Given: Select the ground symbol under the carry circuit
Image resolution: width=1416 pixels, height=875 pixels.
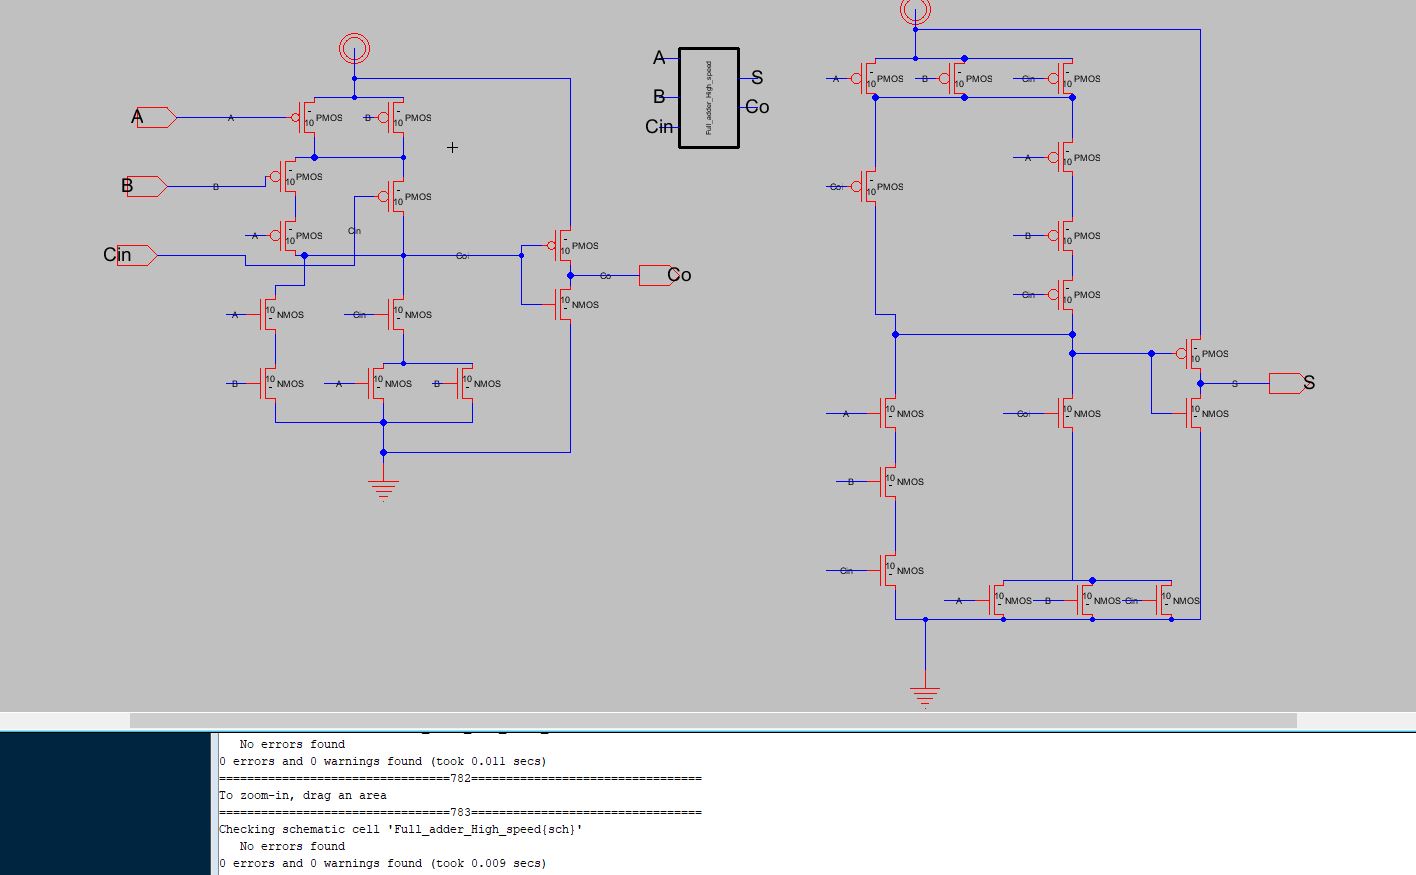Looking at the screenshot, I should [383, 488].
